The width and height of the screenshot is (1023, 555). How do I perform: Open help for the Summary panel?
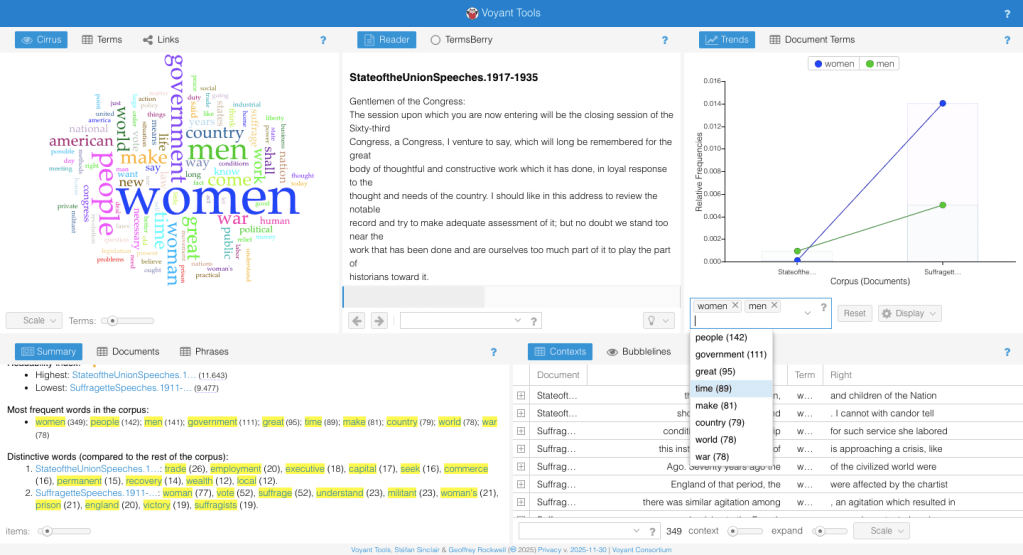(x=493, y=352)
